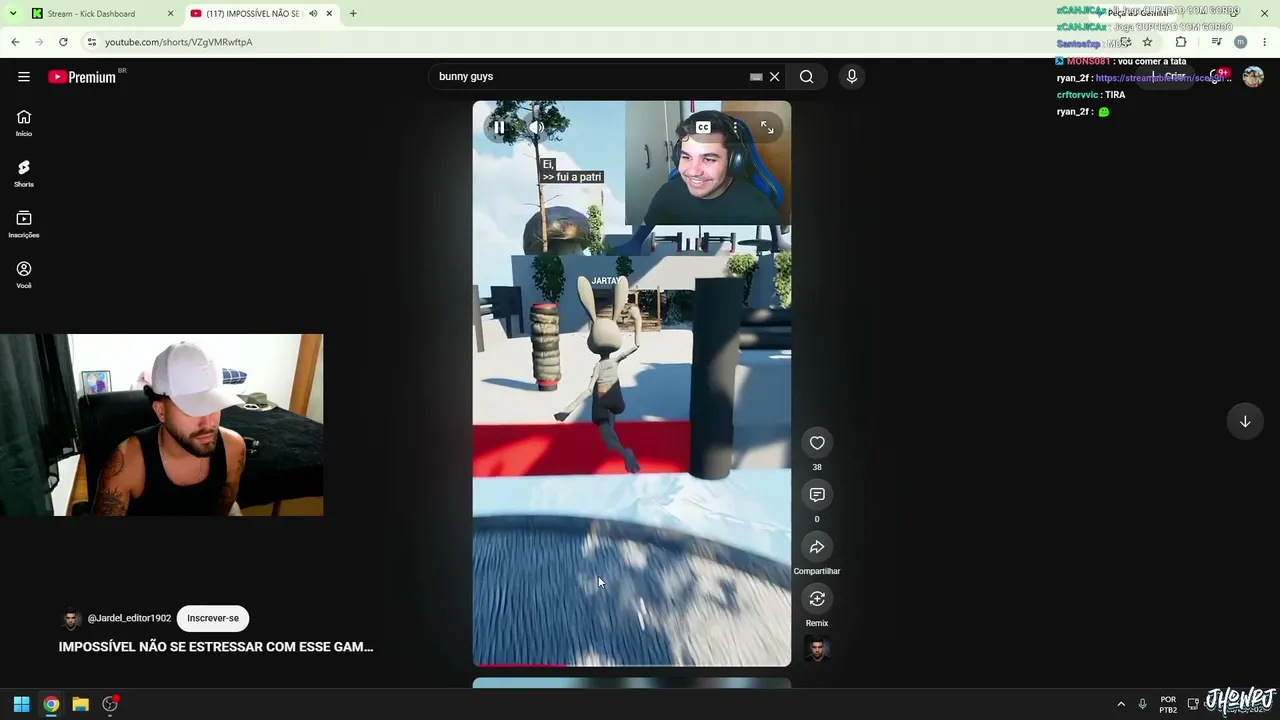Open the Short's sound thumbnail
The width and height of the screenshot is (1280, 720).
[817, 649]
